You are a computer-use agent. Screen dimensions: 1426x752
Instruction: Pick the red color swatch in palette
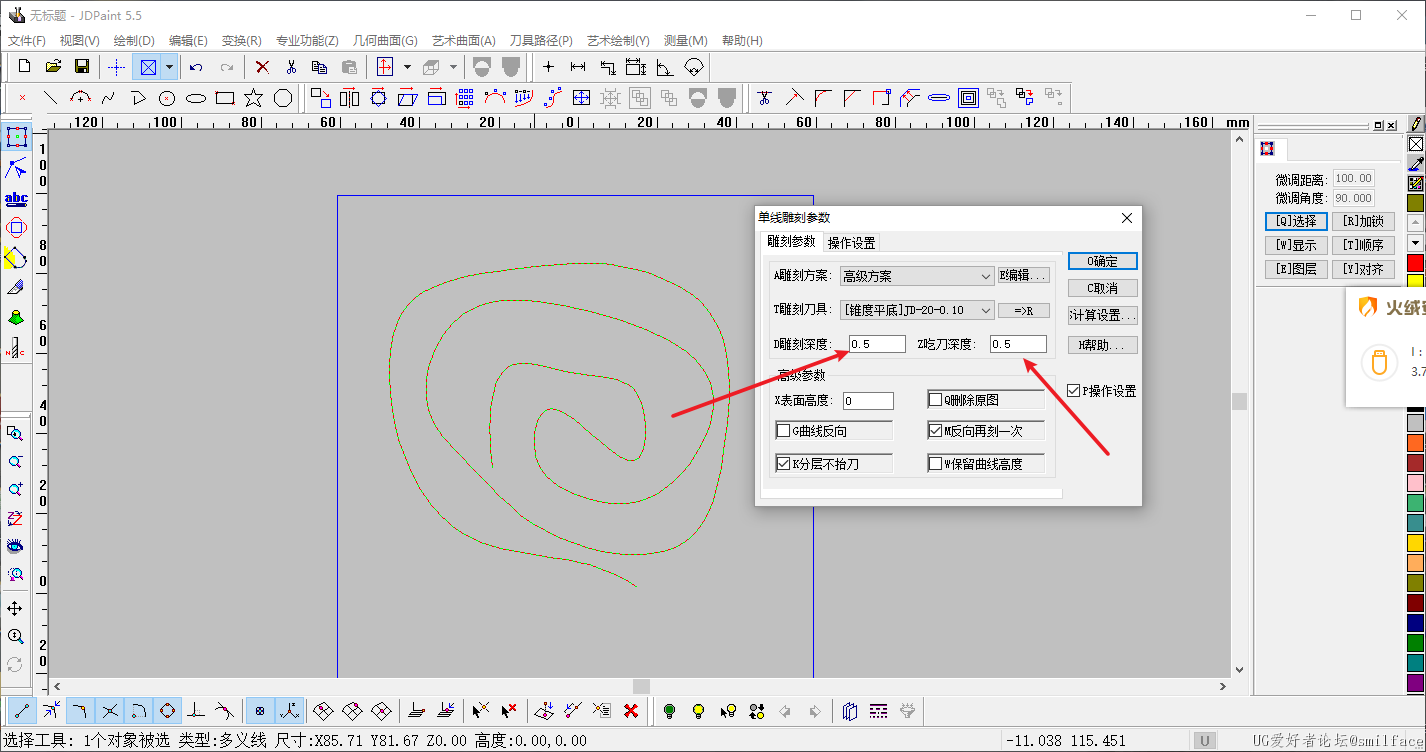(x=1415, y=262)
